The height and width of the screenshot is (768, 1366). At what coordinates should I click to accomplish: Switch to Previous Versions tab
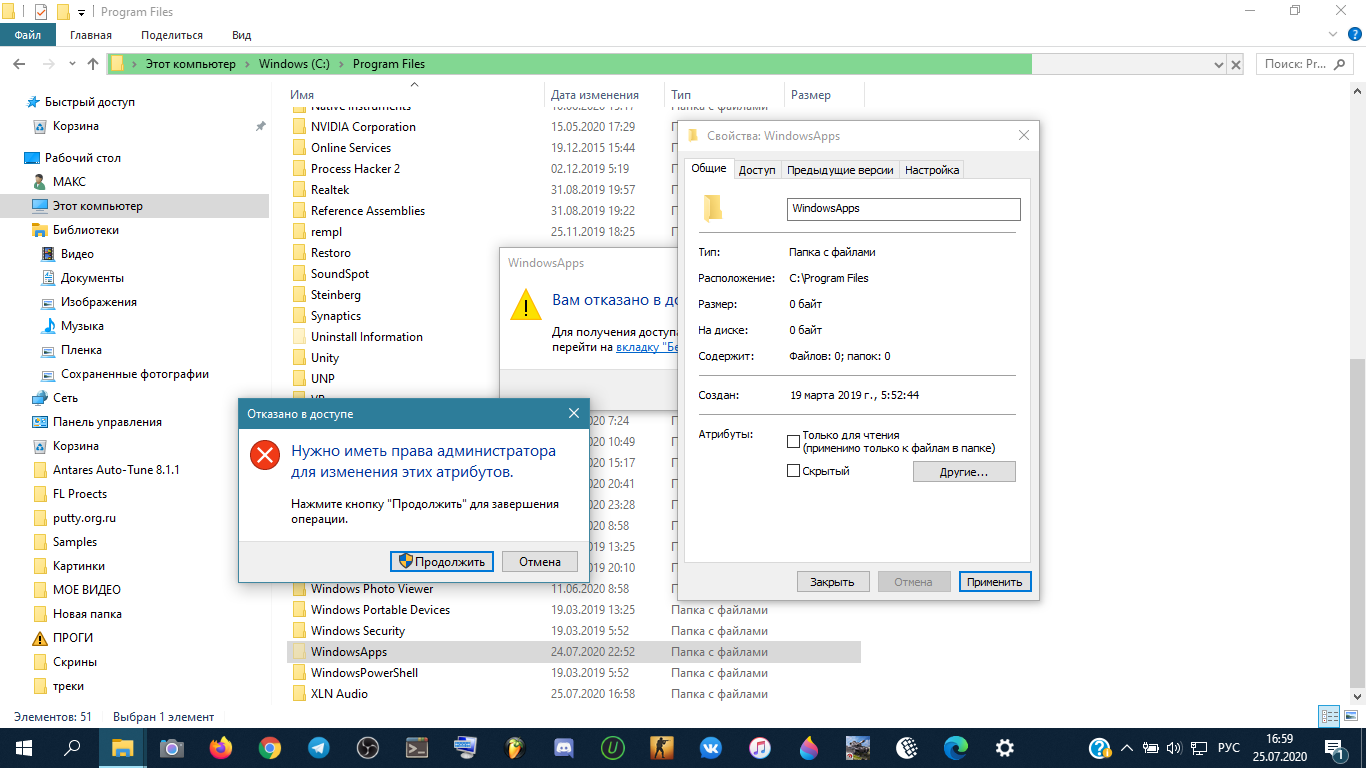click(x=840, y=170)
